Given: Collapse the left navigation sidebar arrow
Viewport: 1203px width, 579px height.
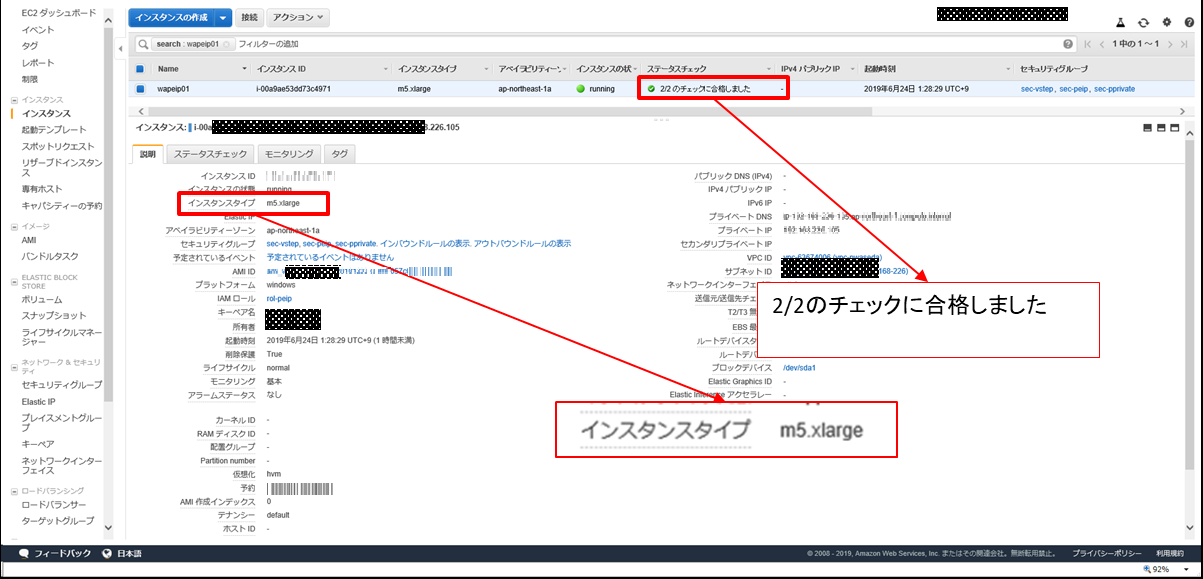Looking at the screenshot, I should (x=120, y=48).
